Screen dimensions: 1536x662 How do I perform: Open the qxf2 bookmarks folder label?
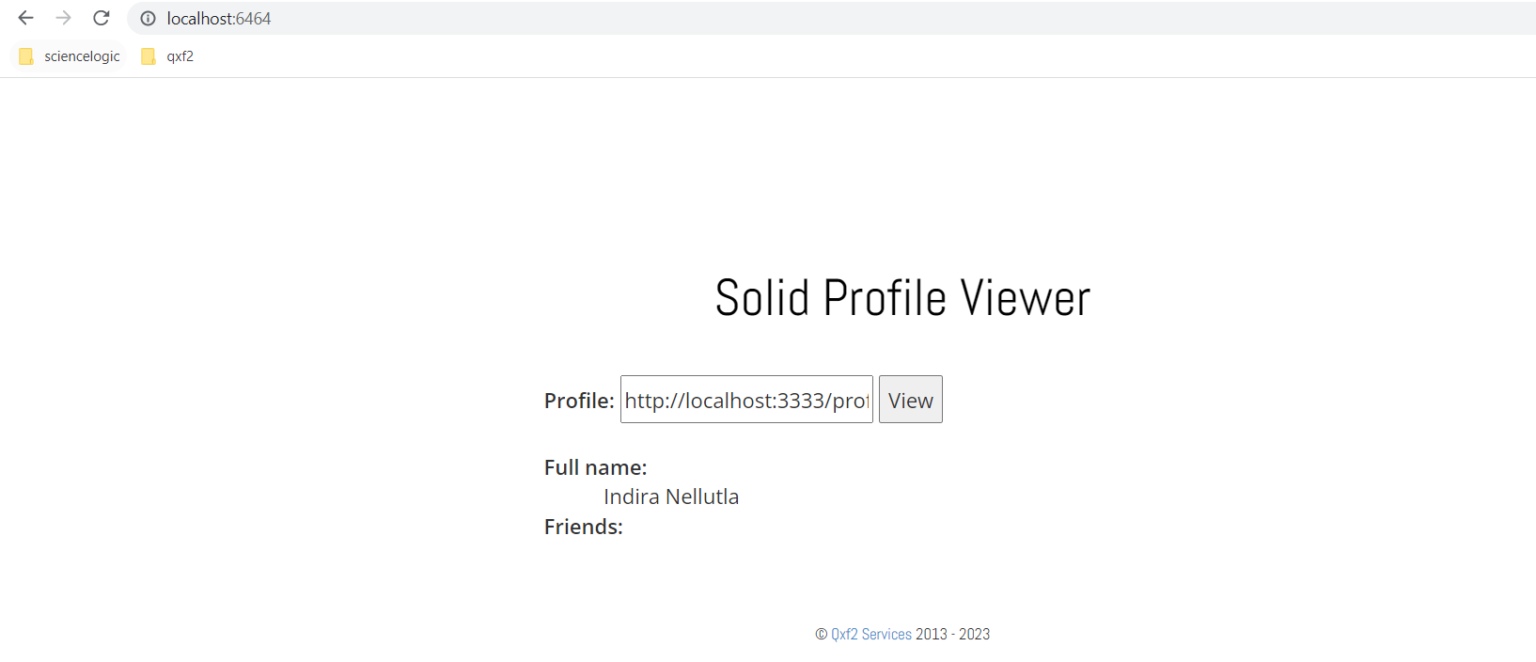click(x=180, y=56)
